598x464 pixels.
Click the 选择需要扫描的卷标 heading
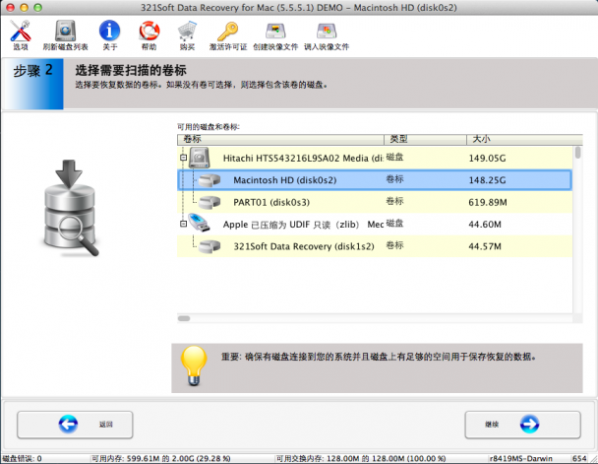(131, 70)
